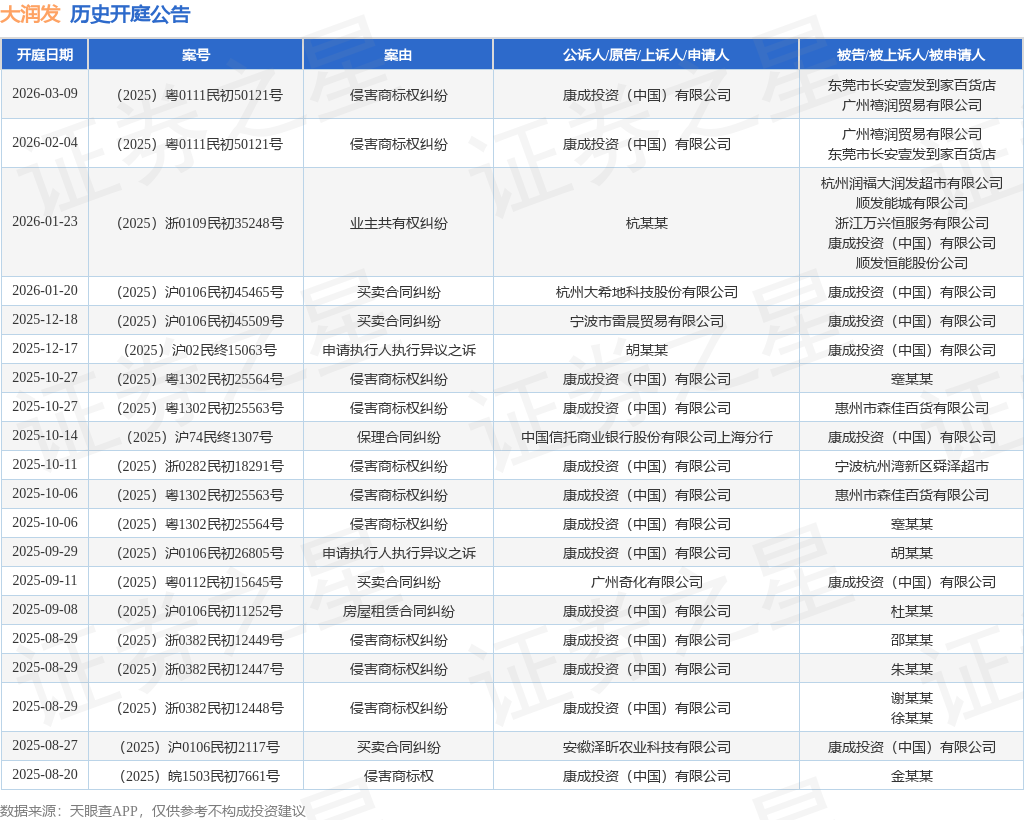This screenshot has width=1024, height=820.
Task: Select case number 沪0106民初26805号
Action: [x=200, y=553]
